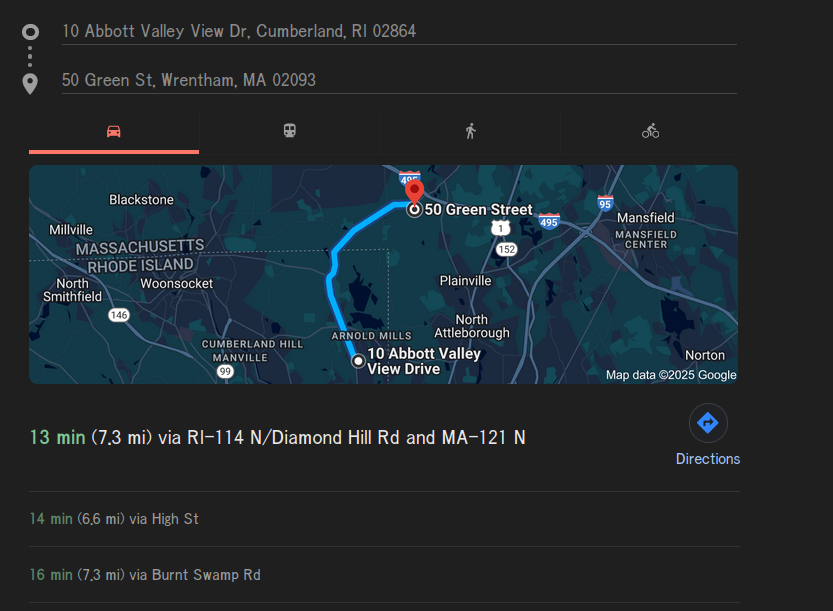Click the US Route 1 shield on the map
Screen dimensions: 833x611
[500, 228]
